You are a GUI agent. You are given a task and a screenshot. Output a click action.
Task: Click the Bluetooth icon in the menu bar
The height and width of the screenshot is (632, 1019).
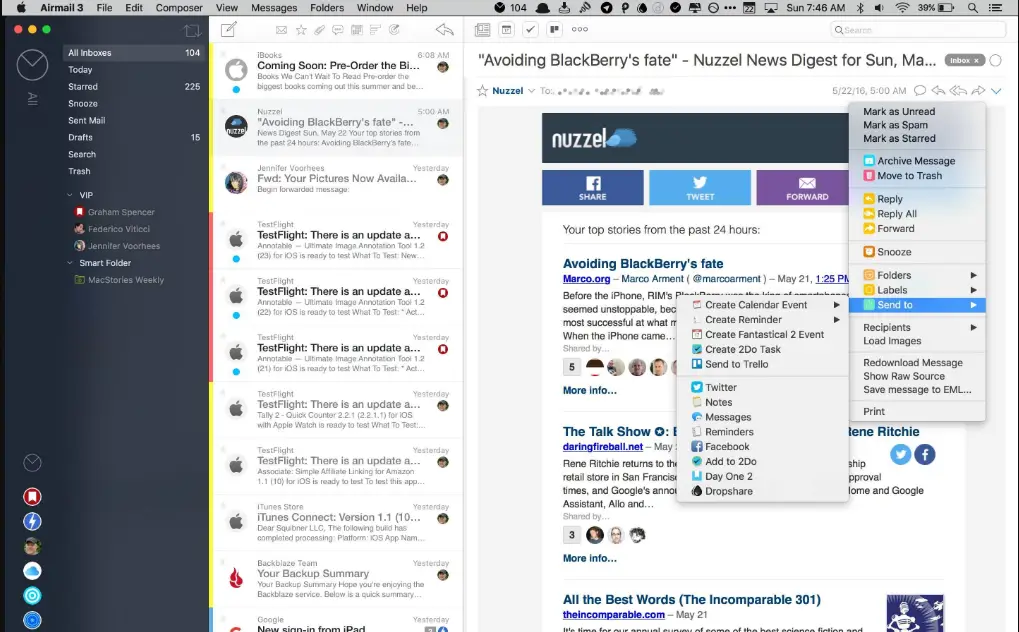point(860,8)
